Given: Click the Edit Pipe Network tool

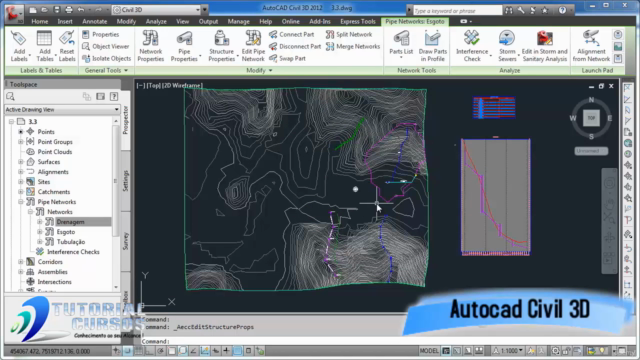Looking at the screenshot, I should point(253,46).
